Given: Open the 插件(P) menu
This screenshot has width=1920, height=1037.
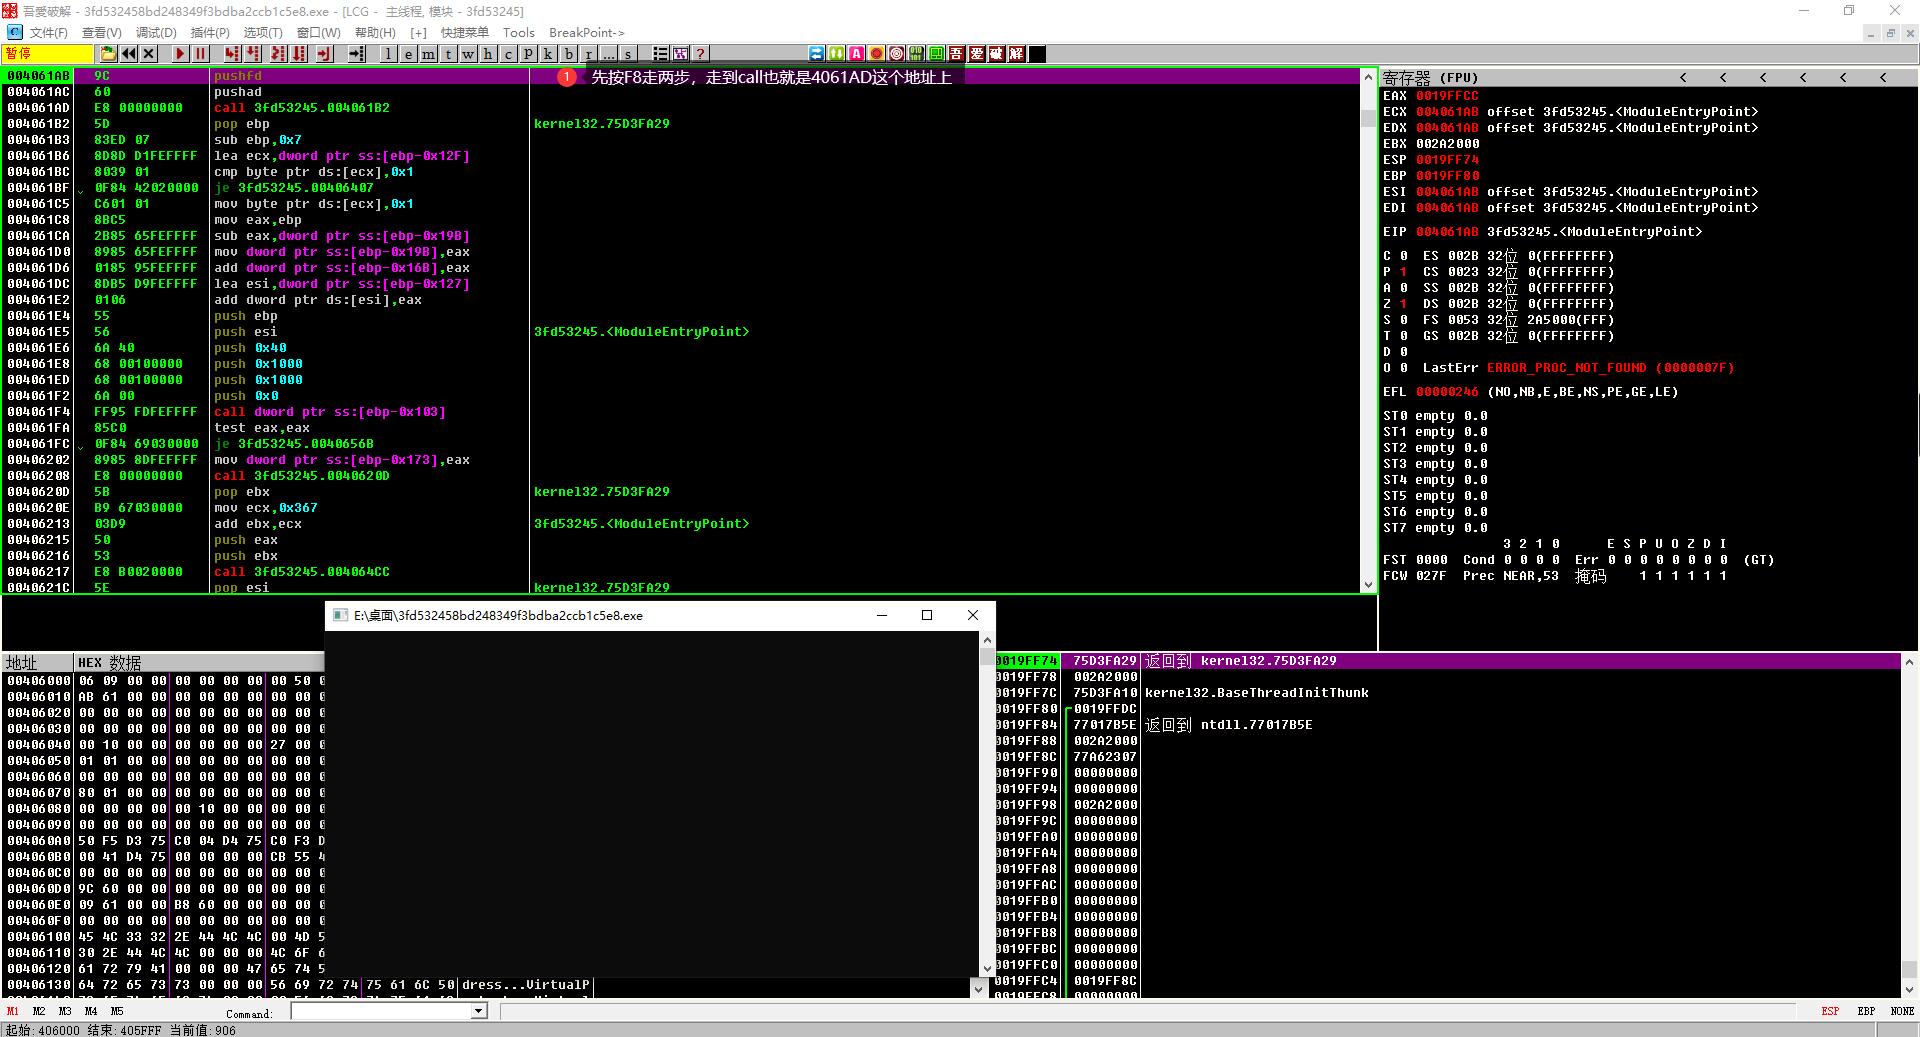Looking at the screenshot, I should pyautogui.click(x=210, y=33).
